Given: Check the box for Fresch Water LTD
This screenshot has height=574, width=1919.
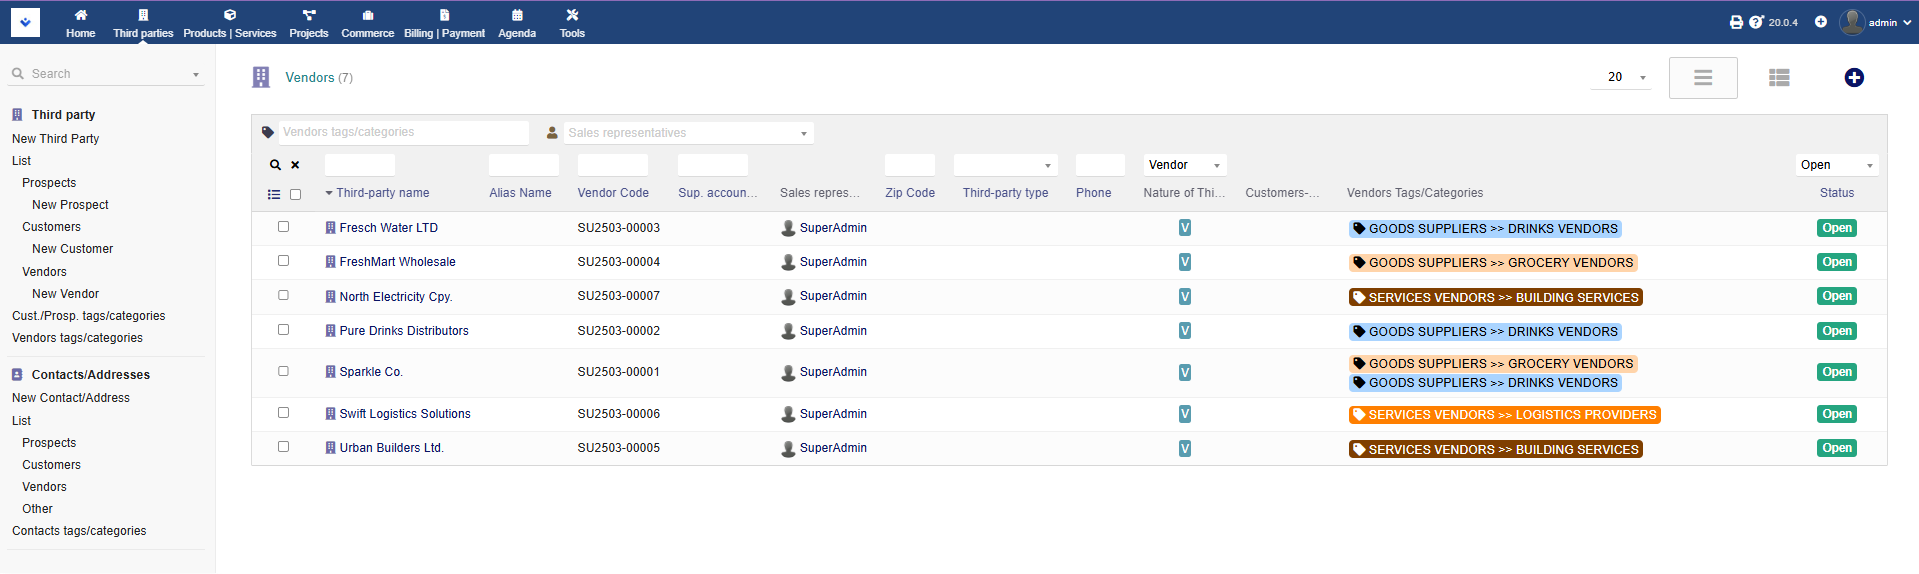Looking at the screenshot, I should (x=283, y=227).
